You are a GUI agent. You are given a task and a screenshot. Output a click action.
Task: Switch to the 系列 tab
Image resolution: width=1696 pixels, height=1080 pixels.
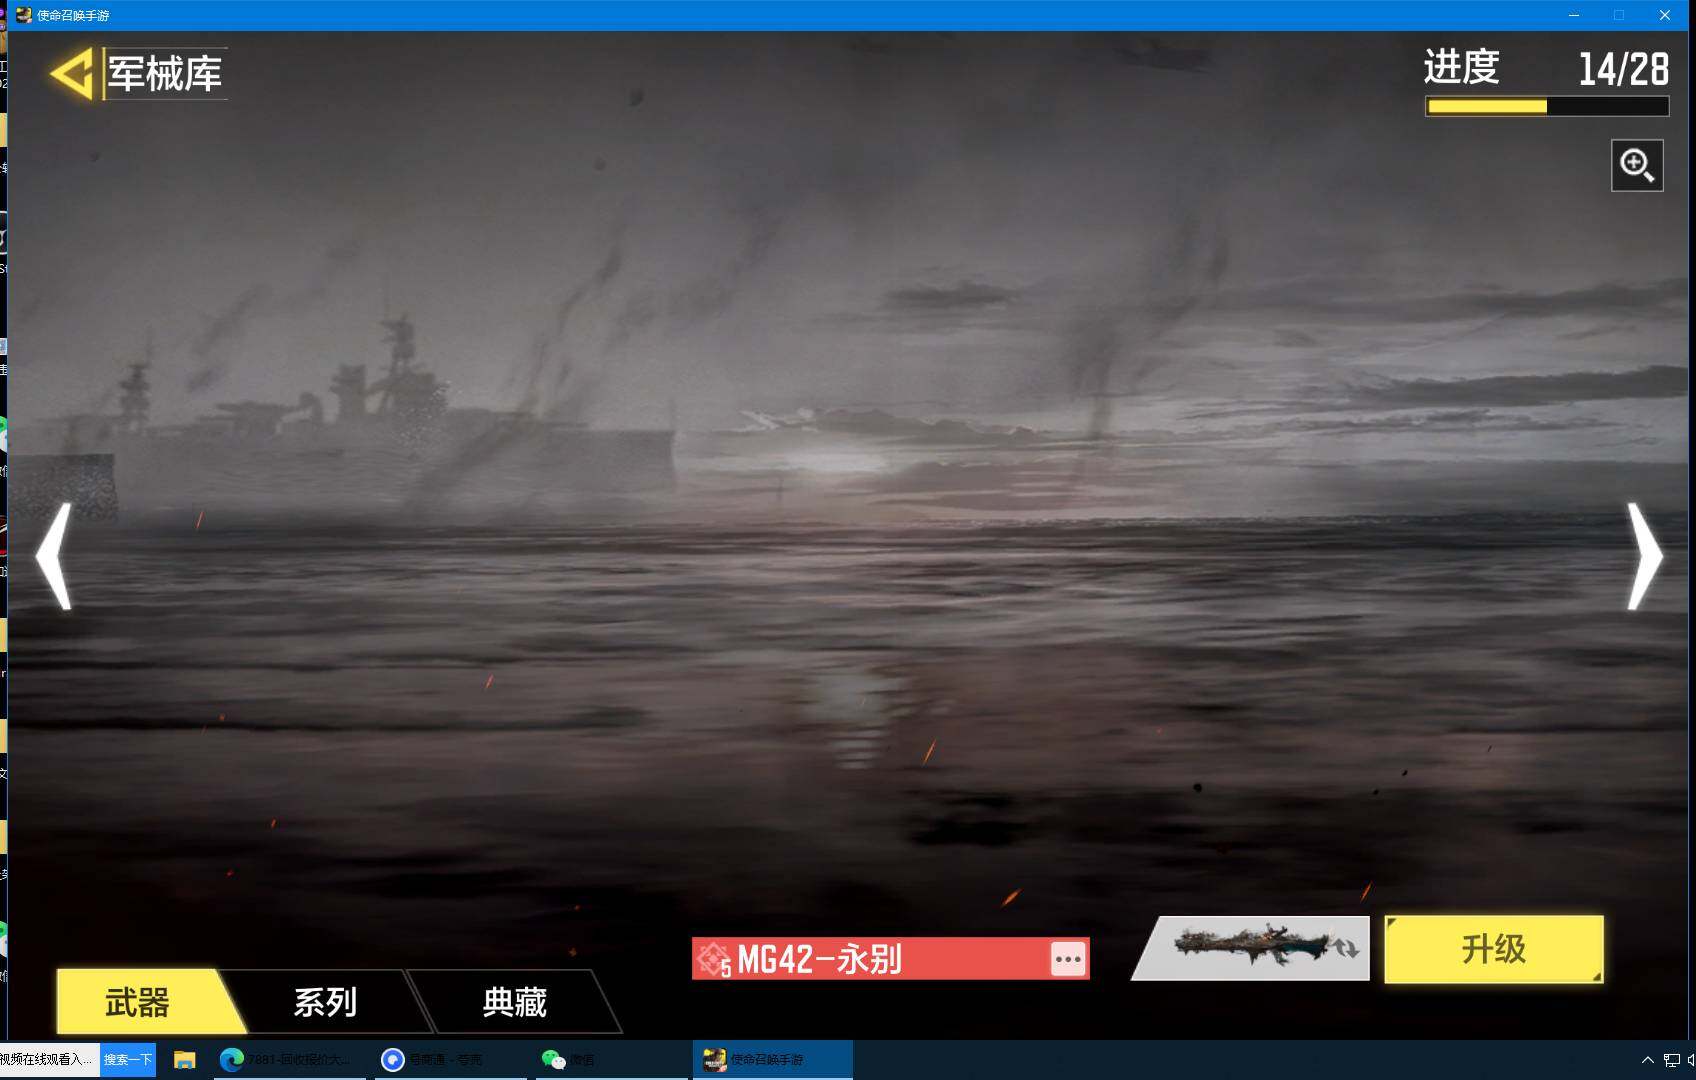click(326, 1002)
